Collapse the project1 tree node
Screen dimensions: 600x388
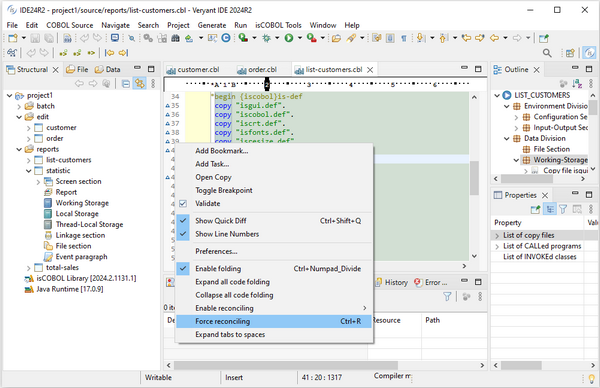pyautogui.click(x=10, y=95)
